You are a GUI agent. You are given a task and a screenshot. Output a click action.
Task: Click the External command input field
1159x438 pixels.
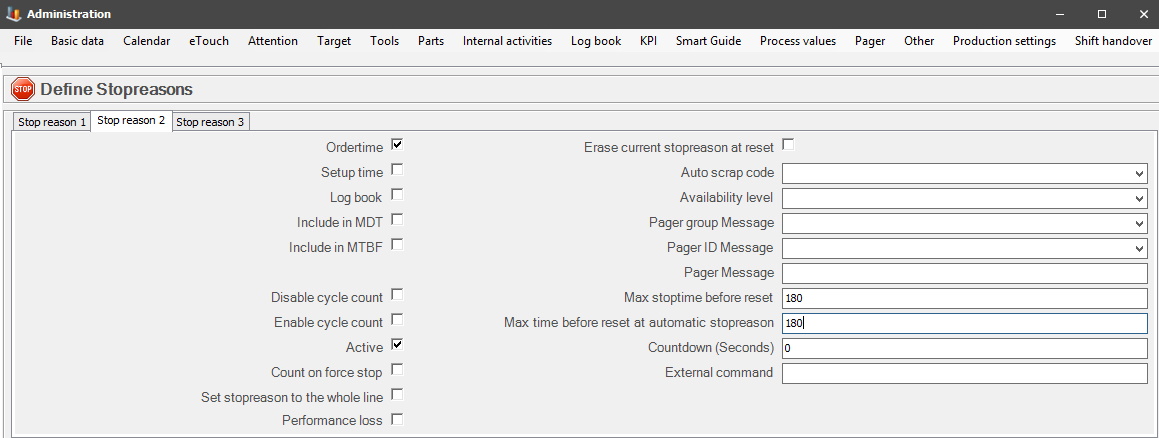pyautogui.click(x=965, y=373)
